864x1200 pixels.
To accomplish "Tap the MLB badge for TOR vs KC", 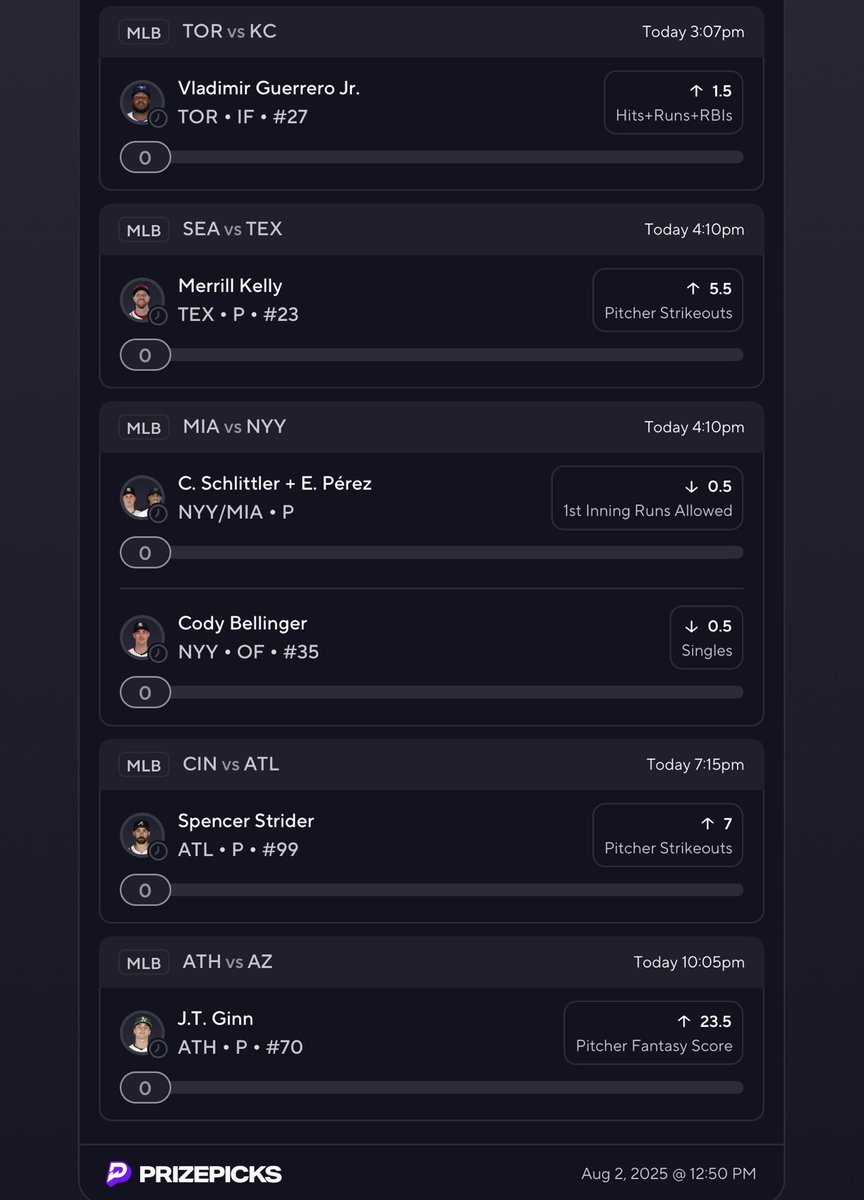I will 144,32.
